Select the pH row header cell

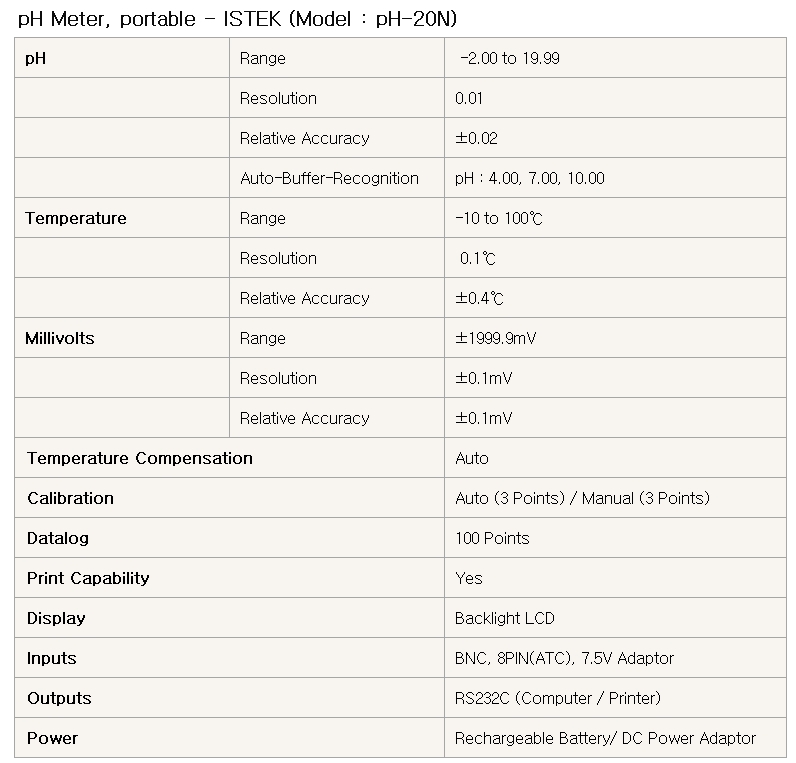point(122,58)
